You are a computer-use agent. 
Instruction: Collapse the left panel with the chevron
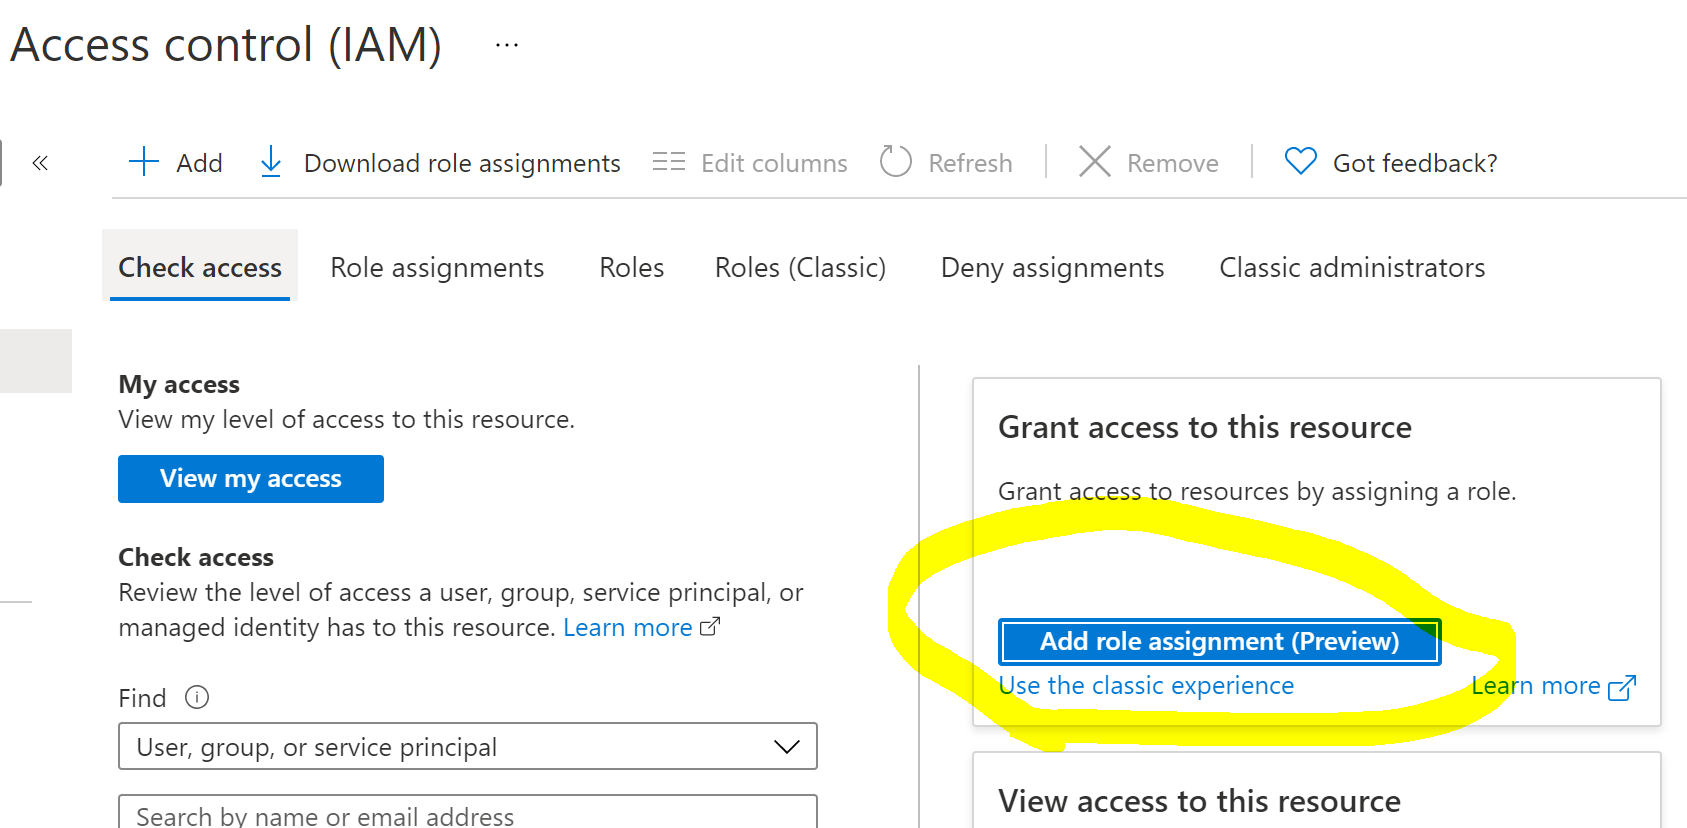(x=40, y=162)
